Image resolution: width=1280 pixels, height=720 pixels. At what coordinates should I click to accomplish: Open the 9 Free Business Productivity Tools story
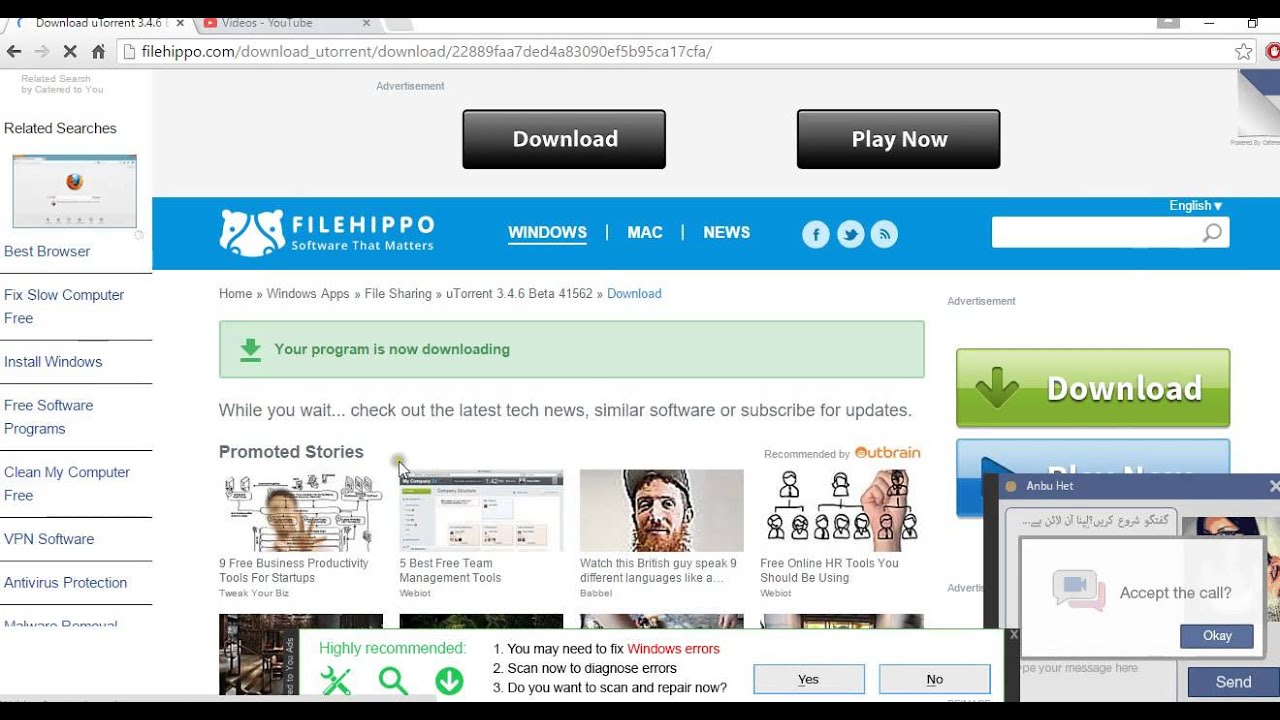tap(301, 534)
